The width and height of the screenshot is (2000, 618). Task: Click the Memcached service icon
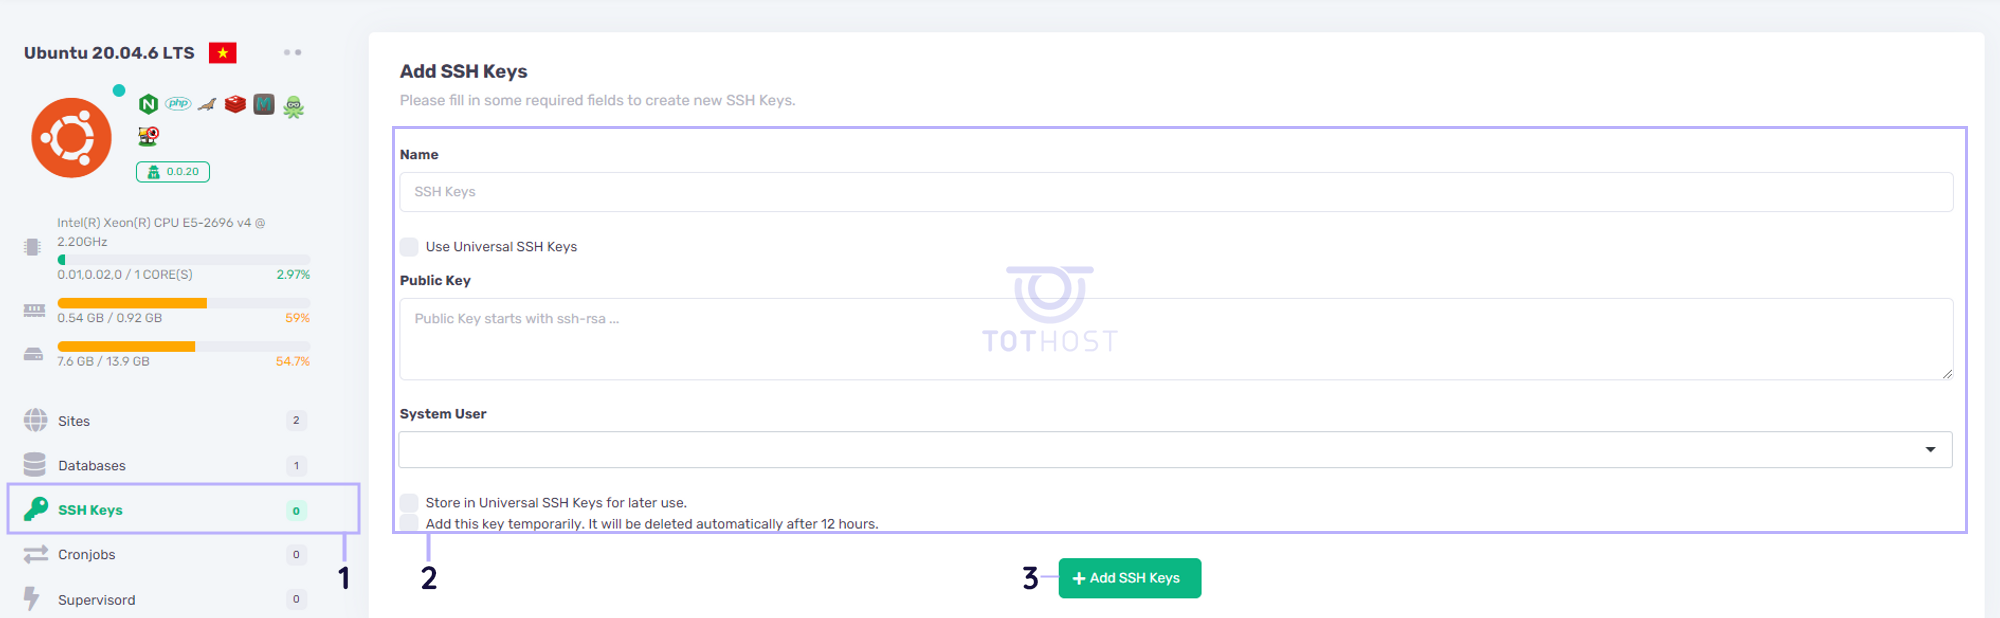(264, 104)
